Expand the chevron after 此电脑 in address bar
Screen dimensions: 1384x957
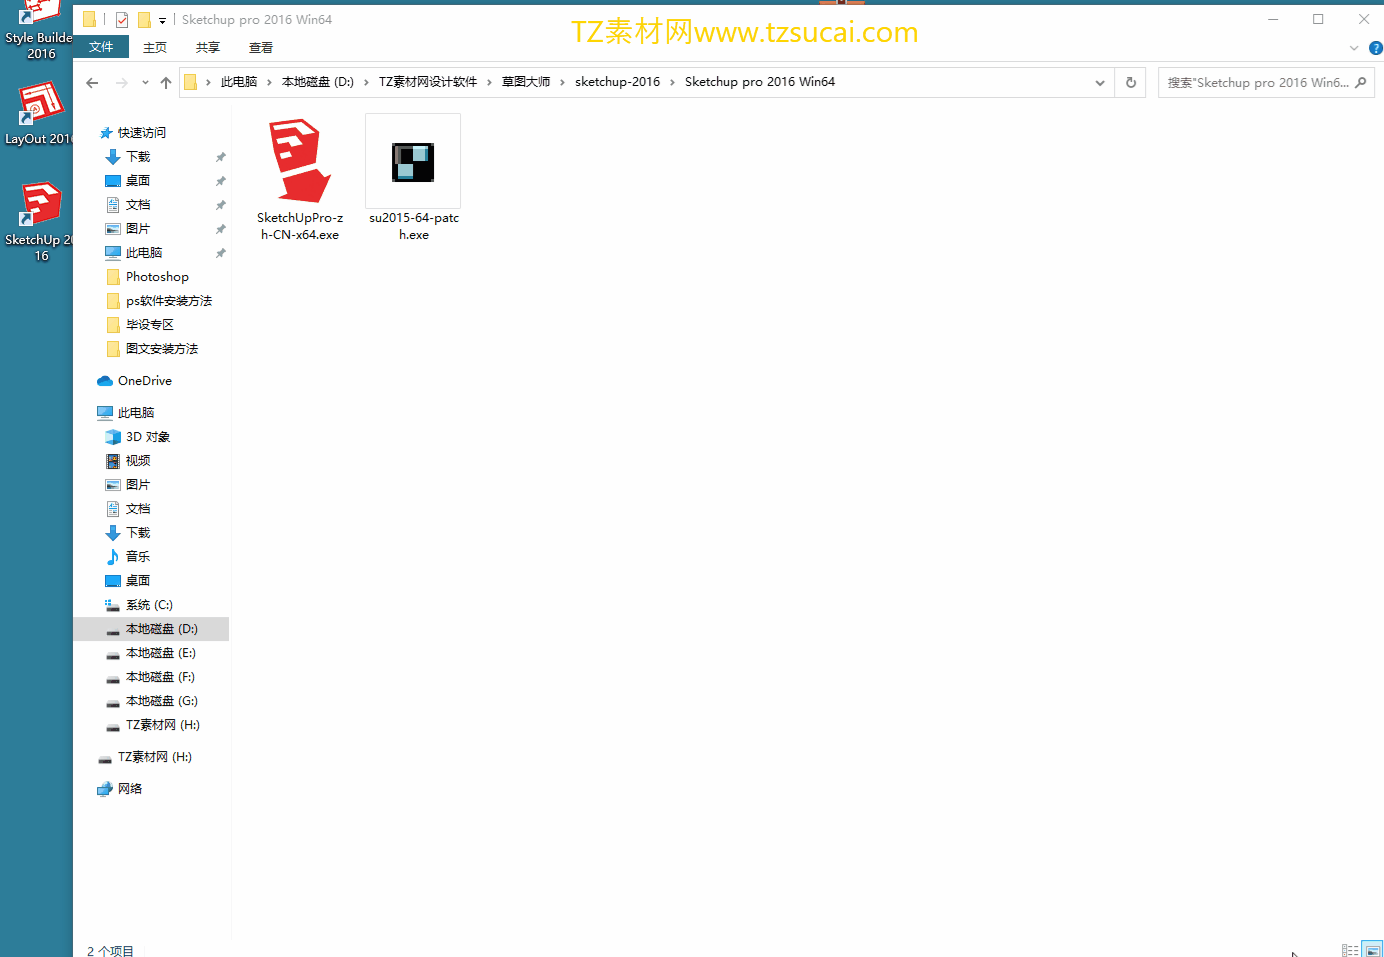pos(269,82)
